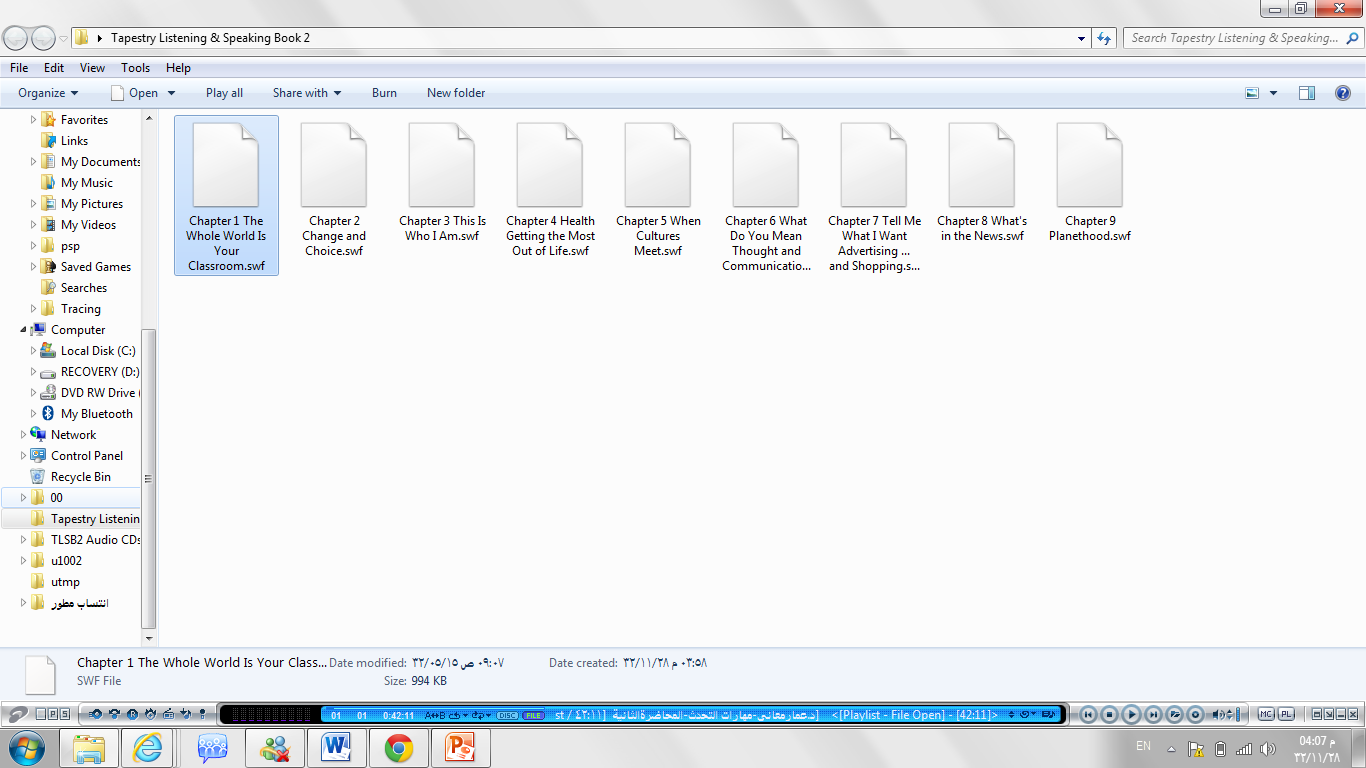
Task: Switch jetAudio to DISC mode
Action: [x=507, y=715]
